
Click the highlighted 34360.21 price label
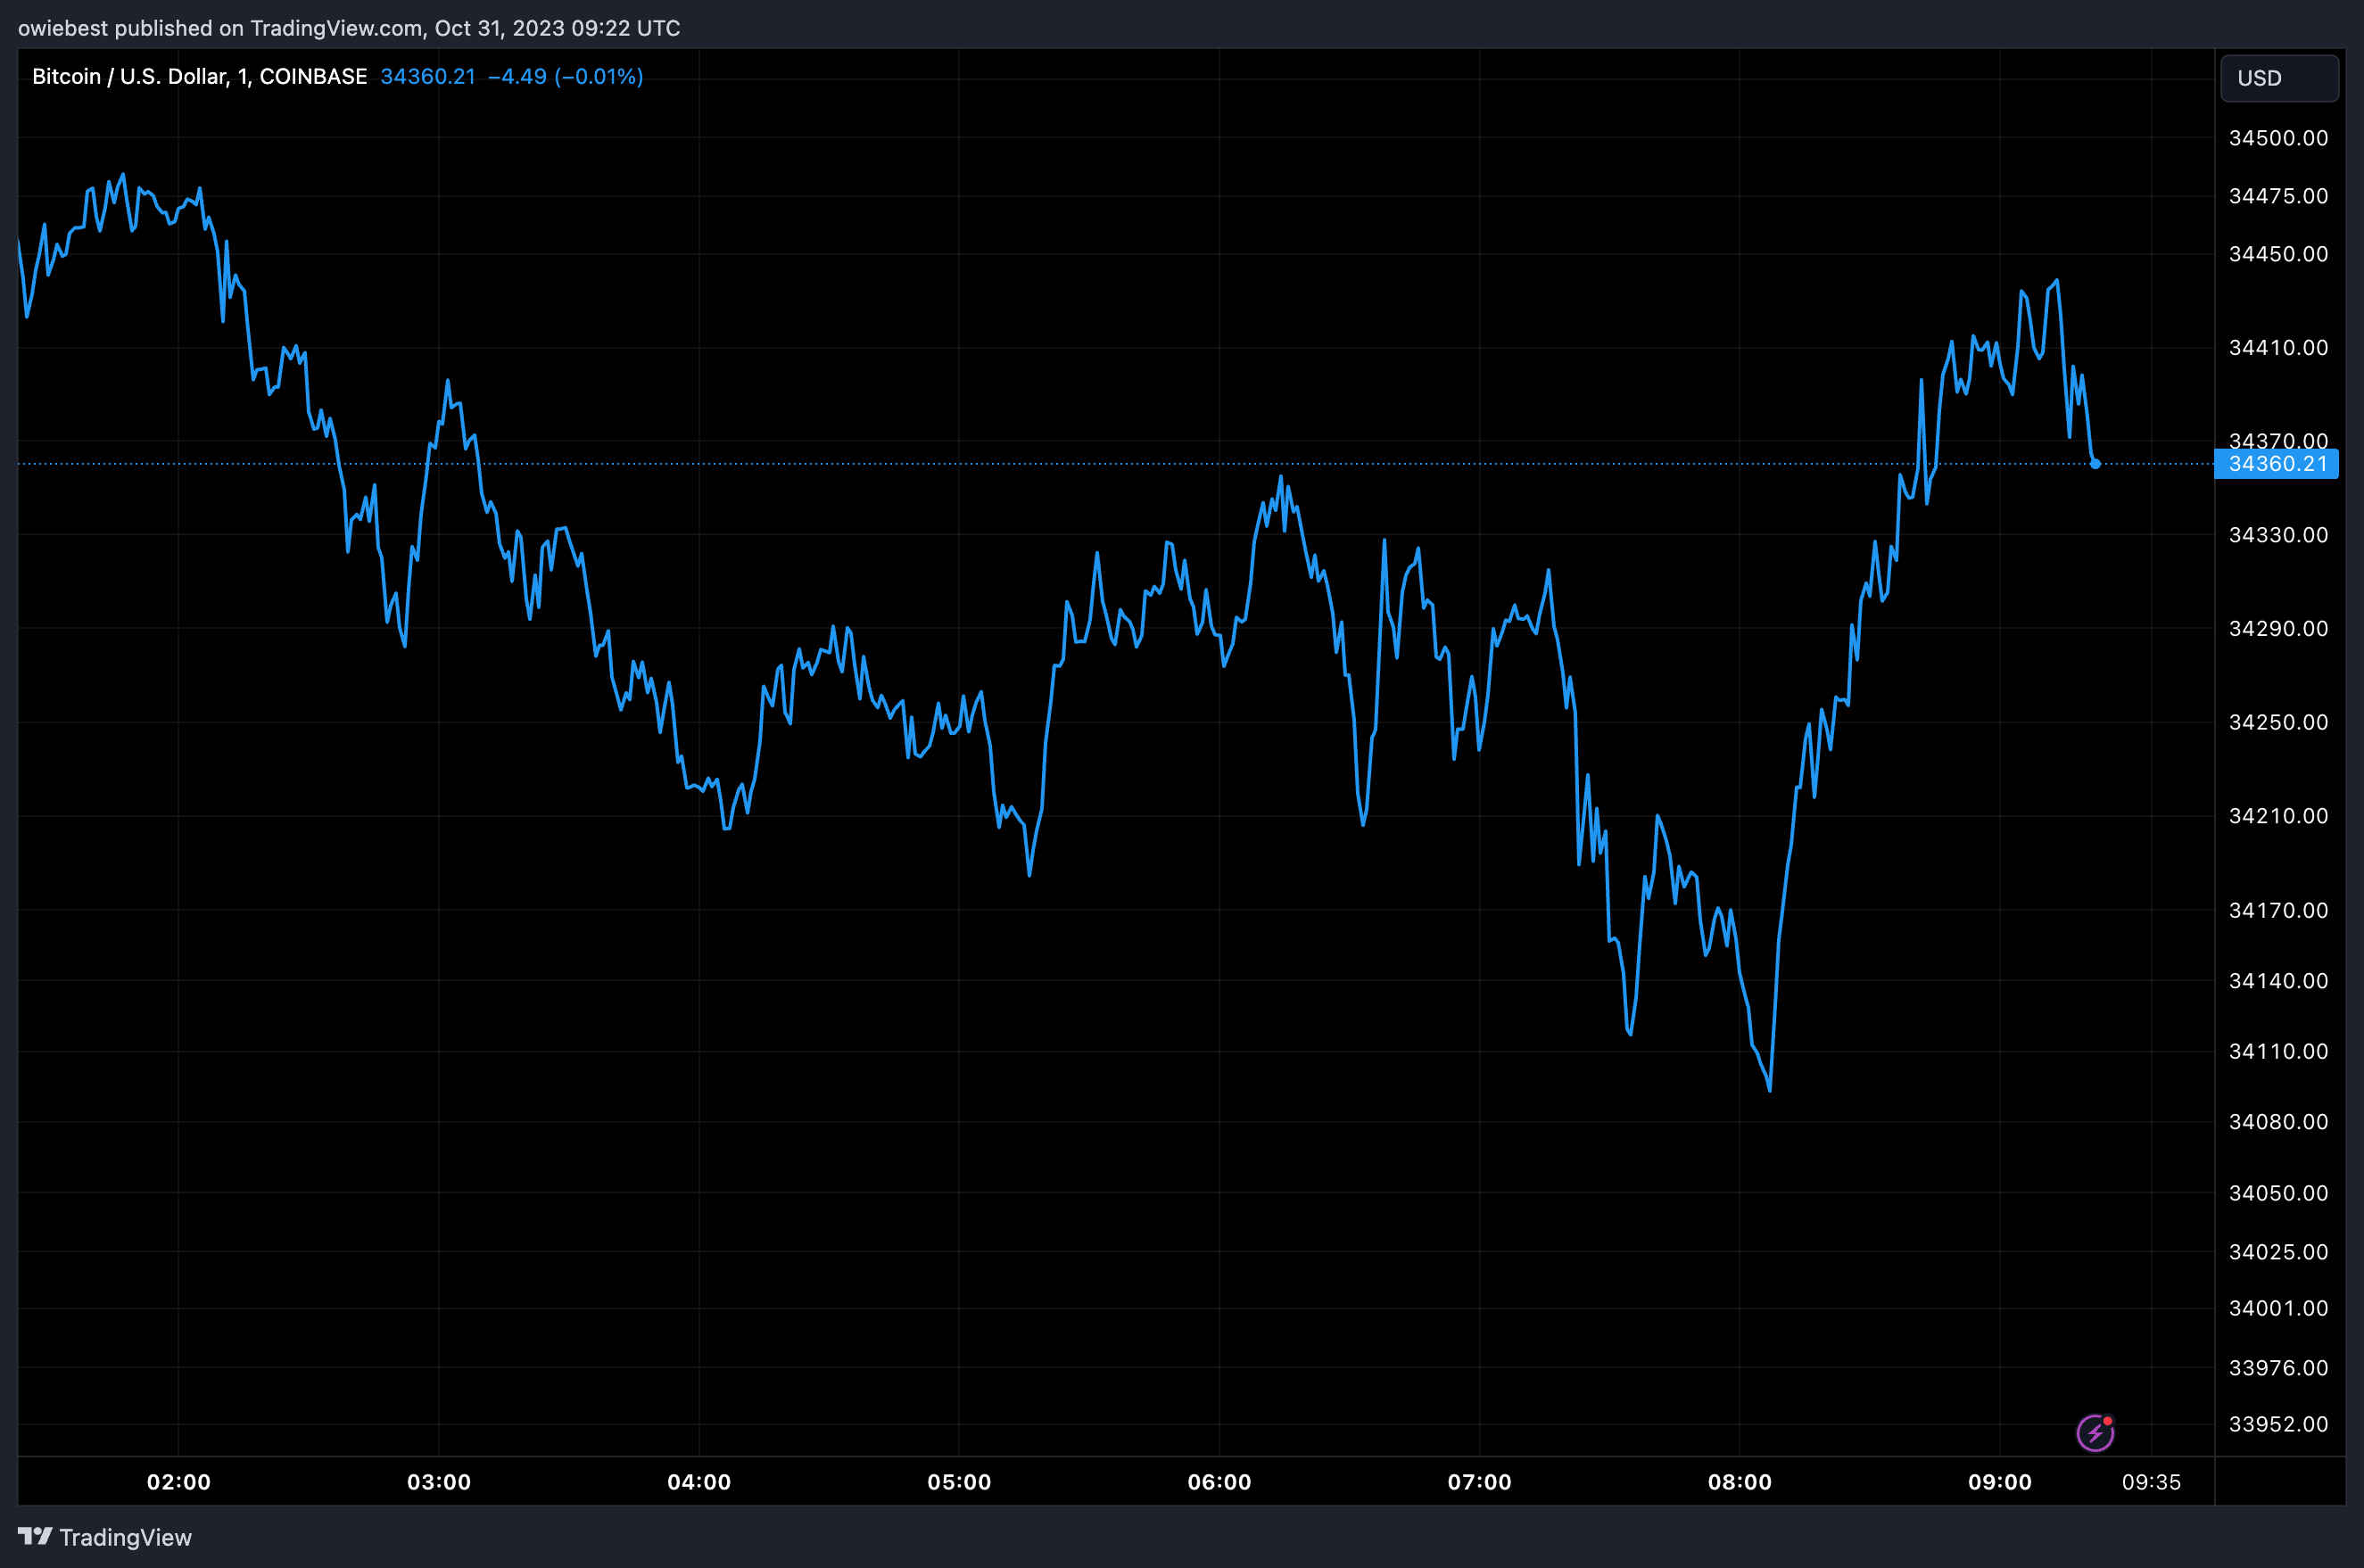point(2277,464)
